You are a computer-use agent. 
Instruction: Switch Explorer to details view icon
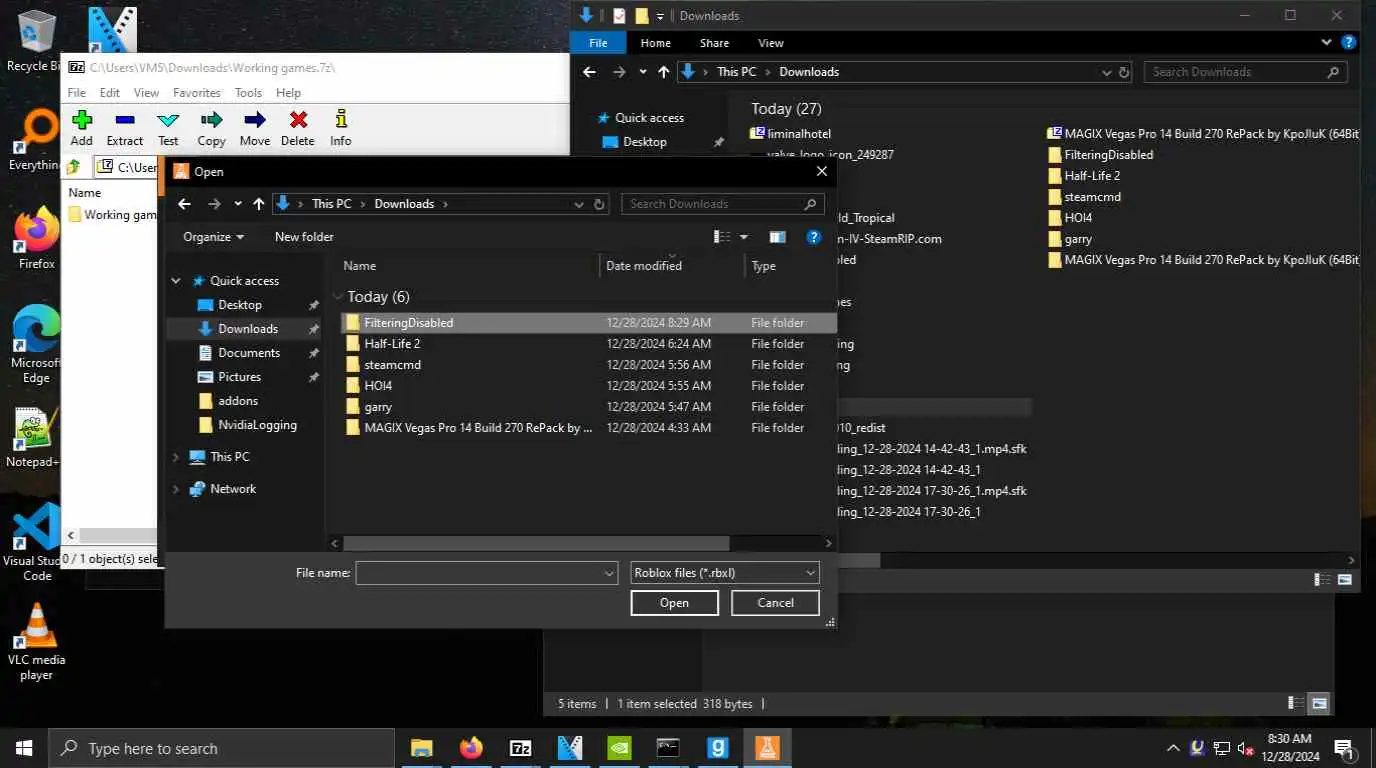coord(1322,580)
